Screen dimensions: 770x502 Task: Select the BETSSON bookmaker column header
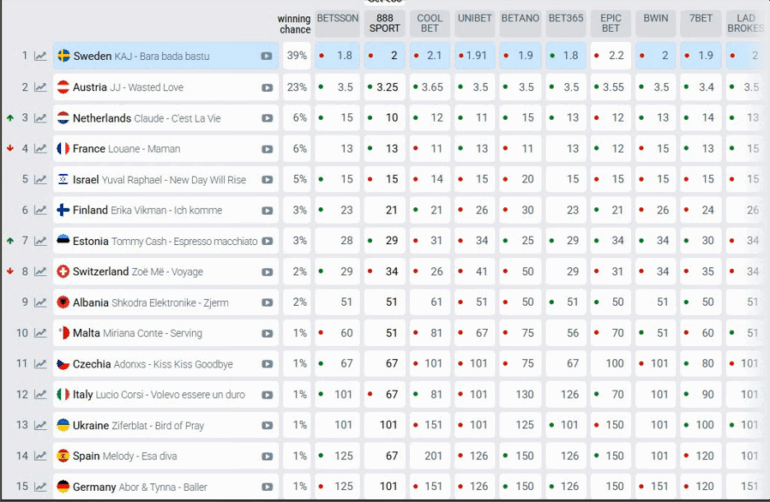[337, 23]
